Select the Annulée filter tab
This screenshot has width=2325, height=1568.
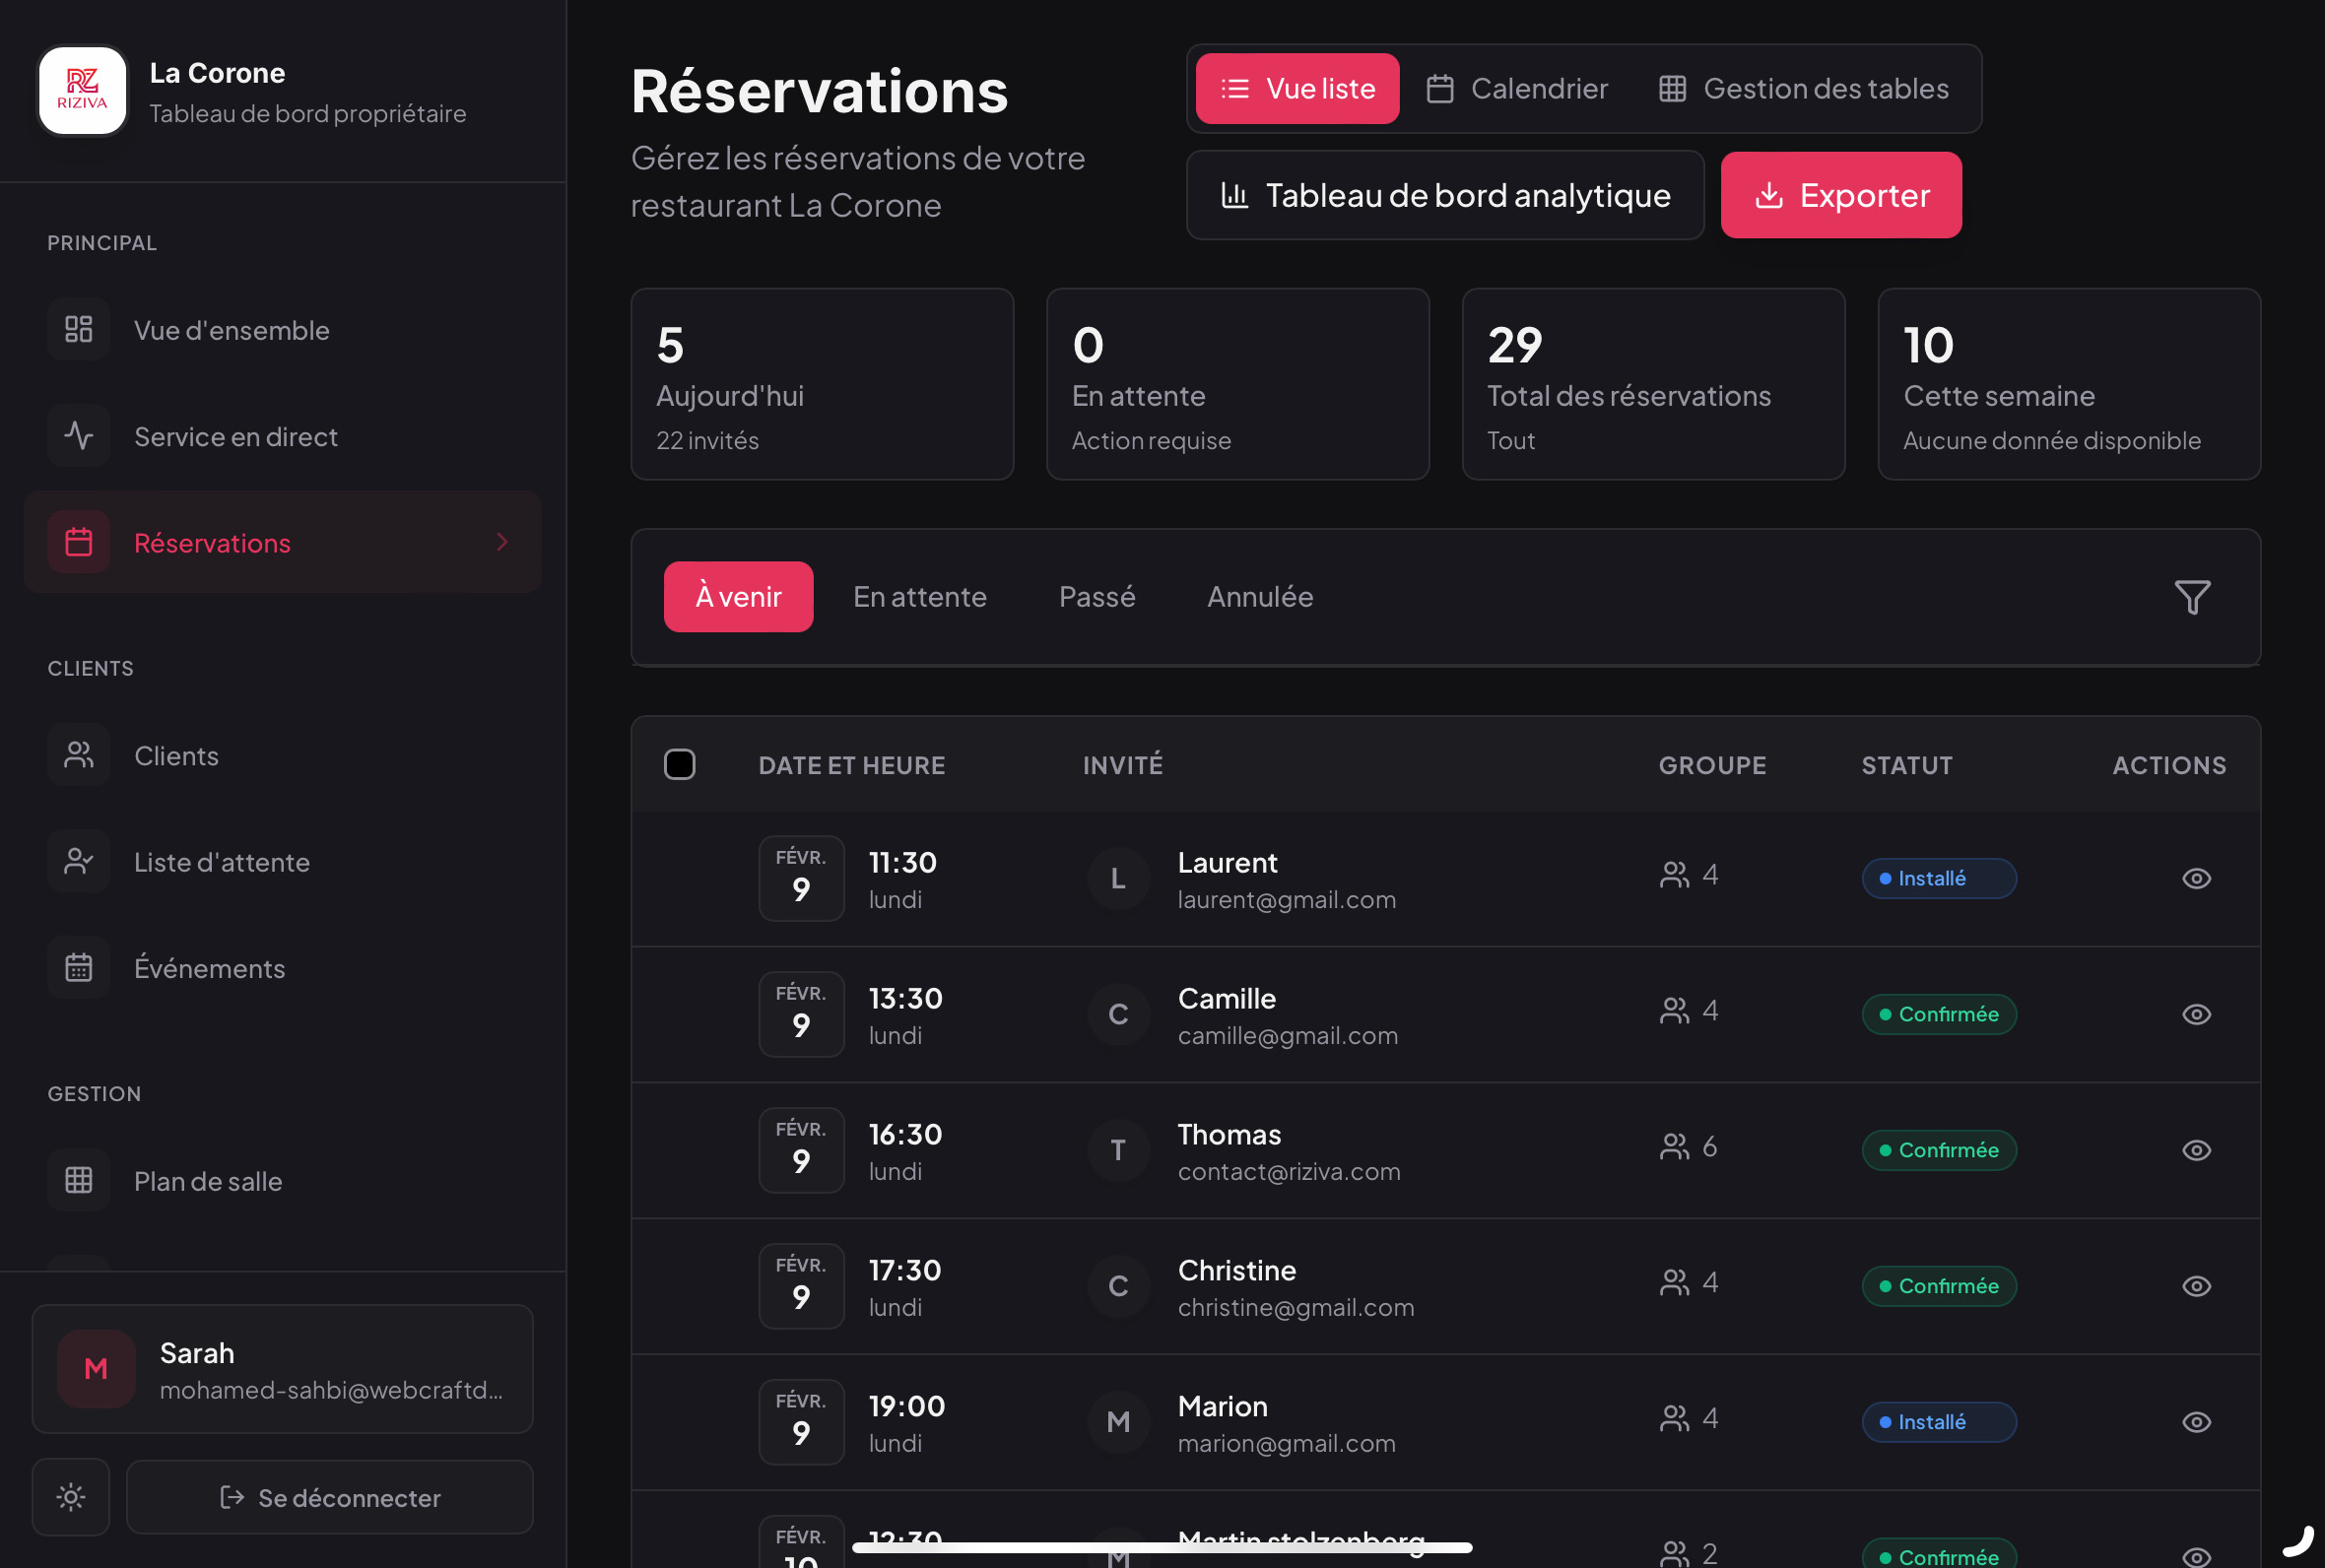[1259, 597]
